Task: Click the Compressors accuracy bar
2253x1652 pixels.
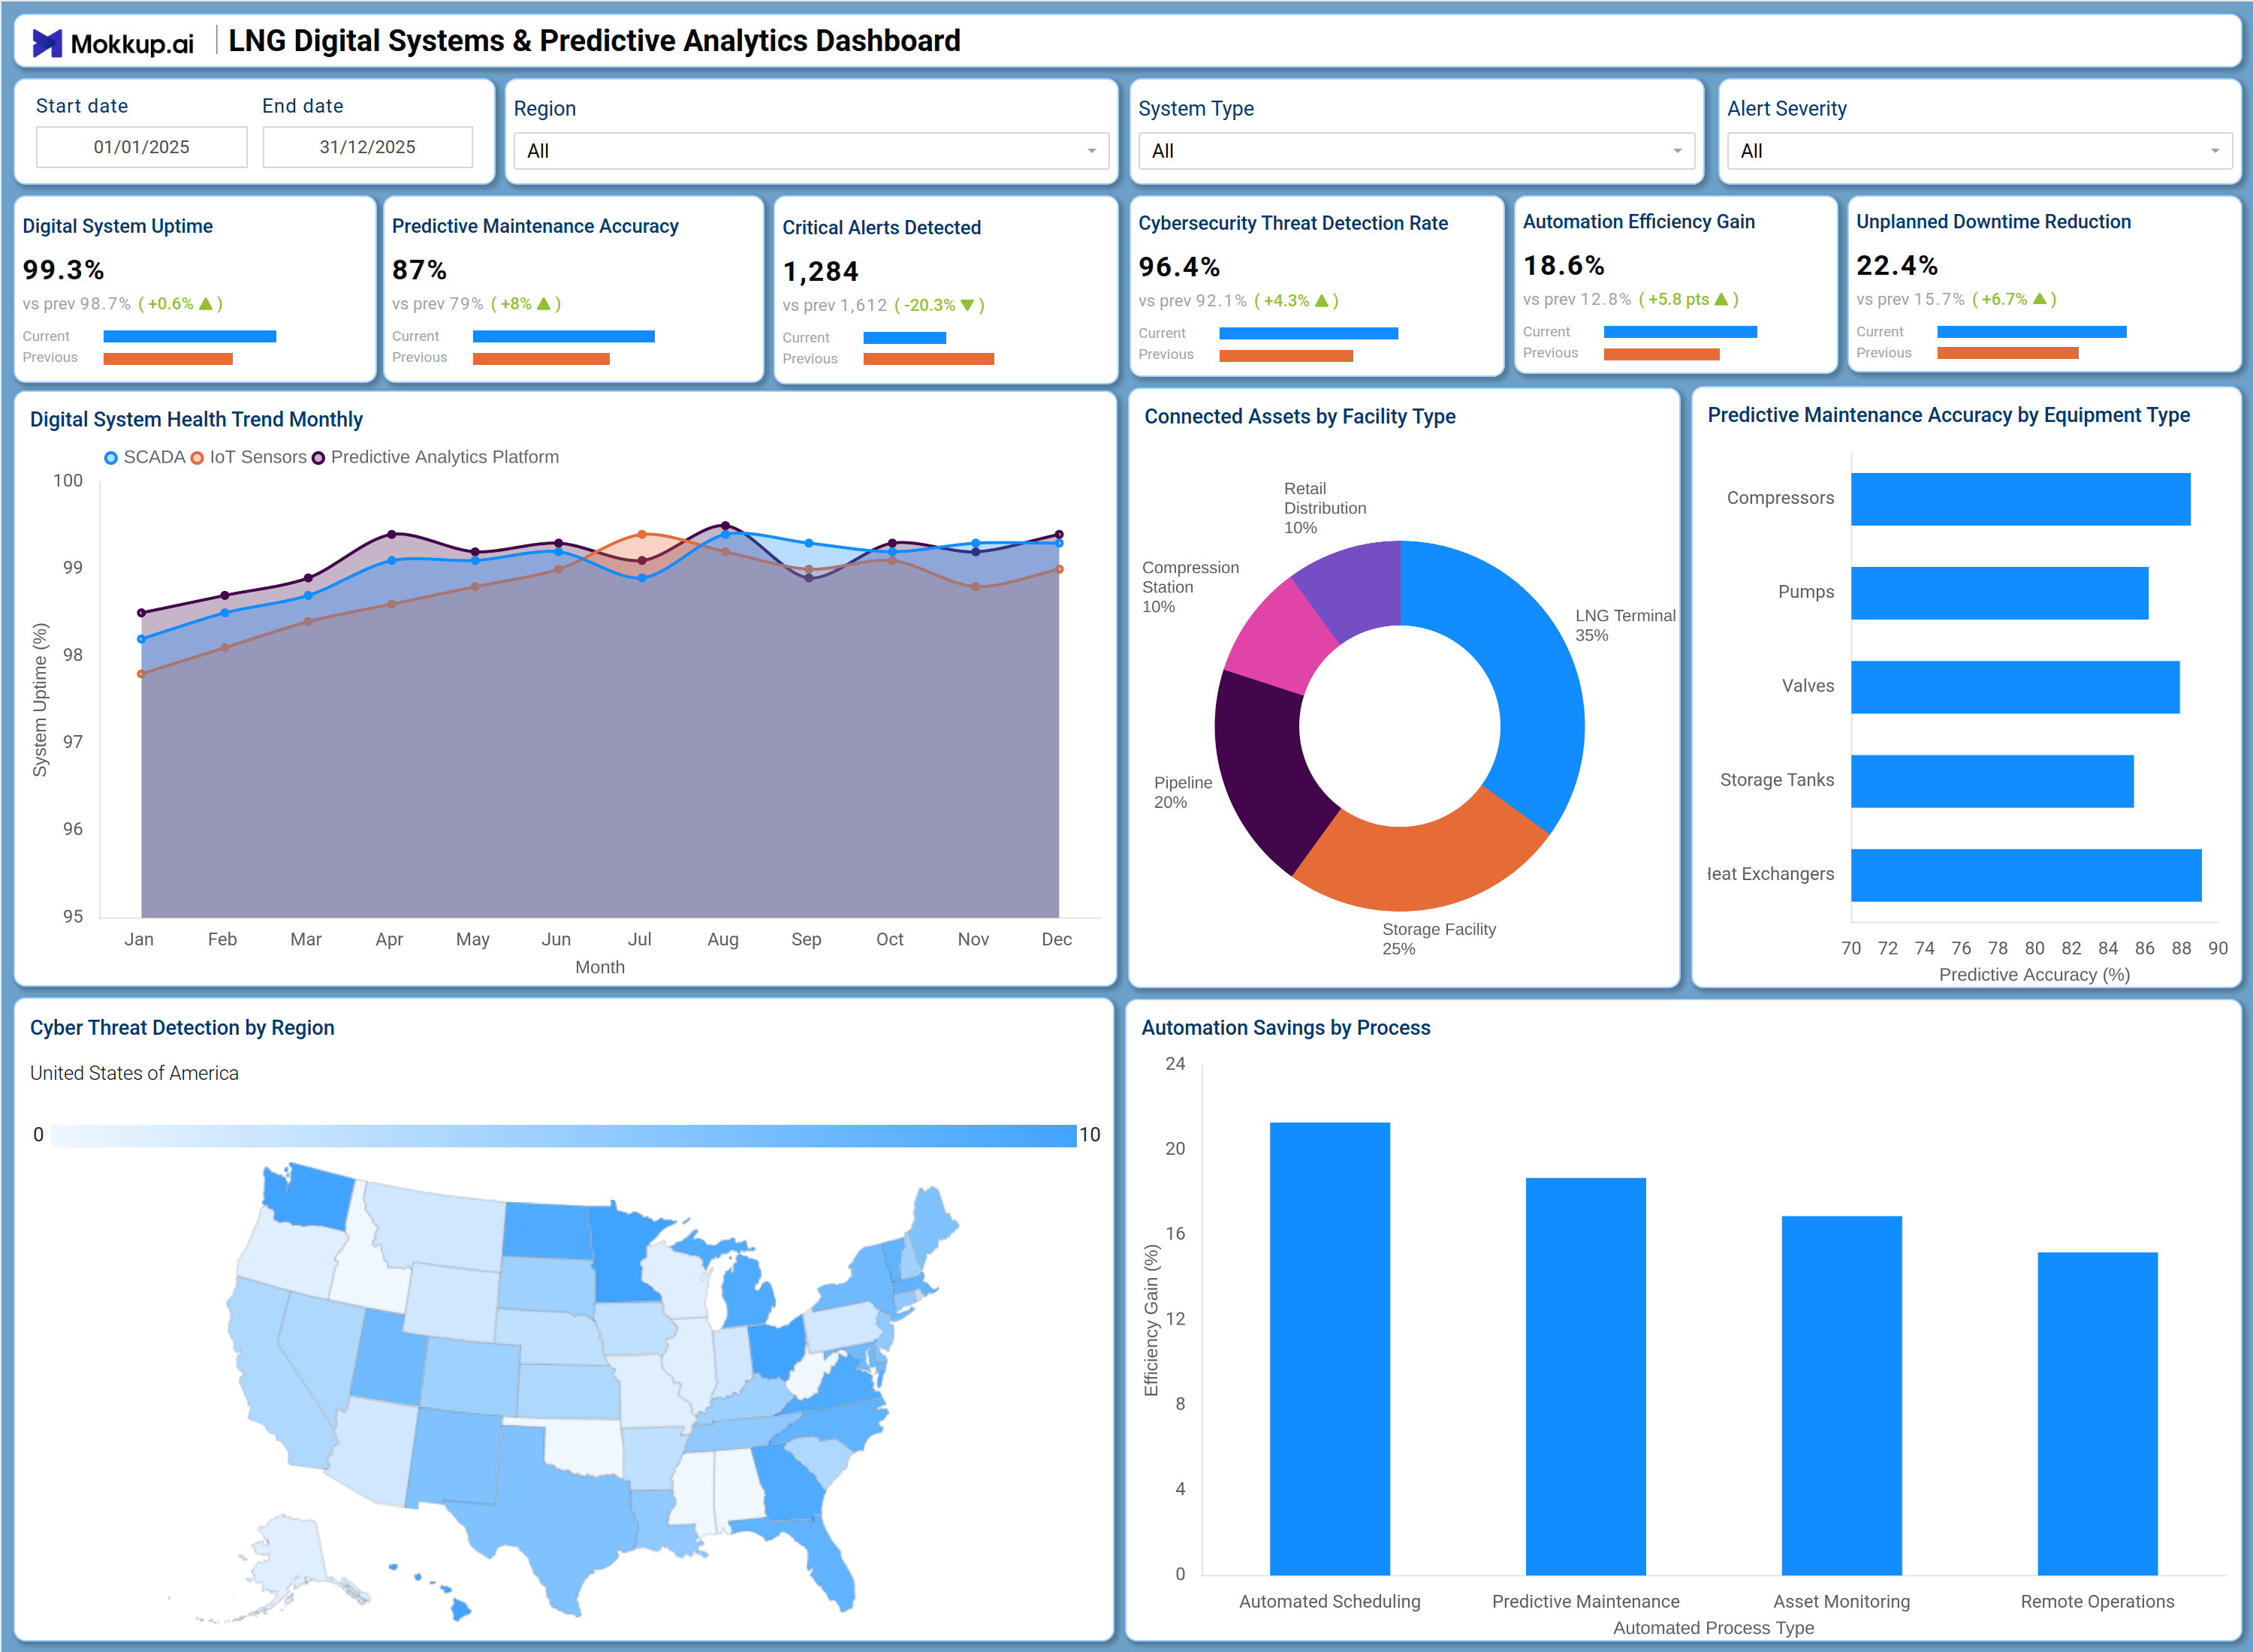Action: tap(2020, 499)
